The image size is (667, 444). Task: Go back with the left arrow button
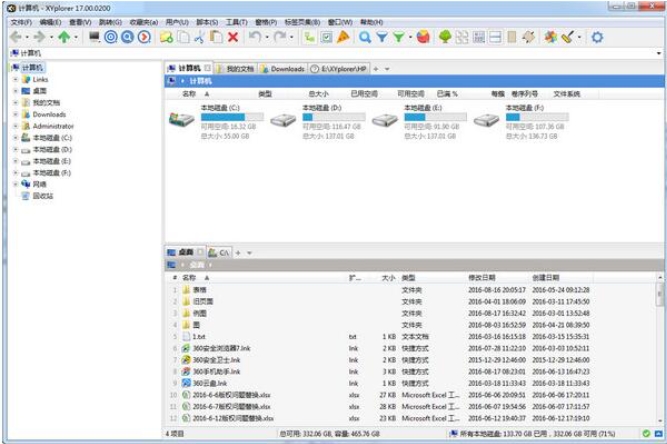[x=15, y=37]
